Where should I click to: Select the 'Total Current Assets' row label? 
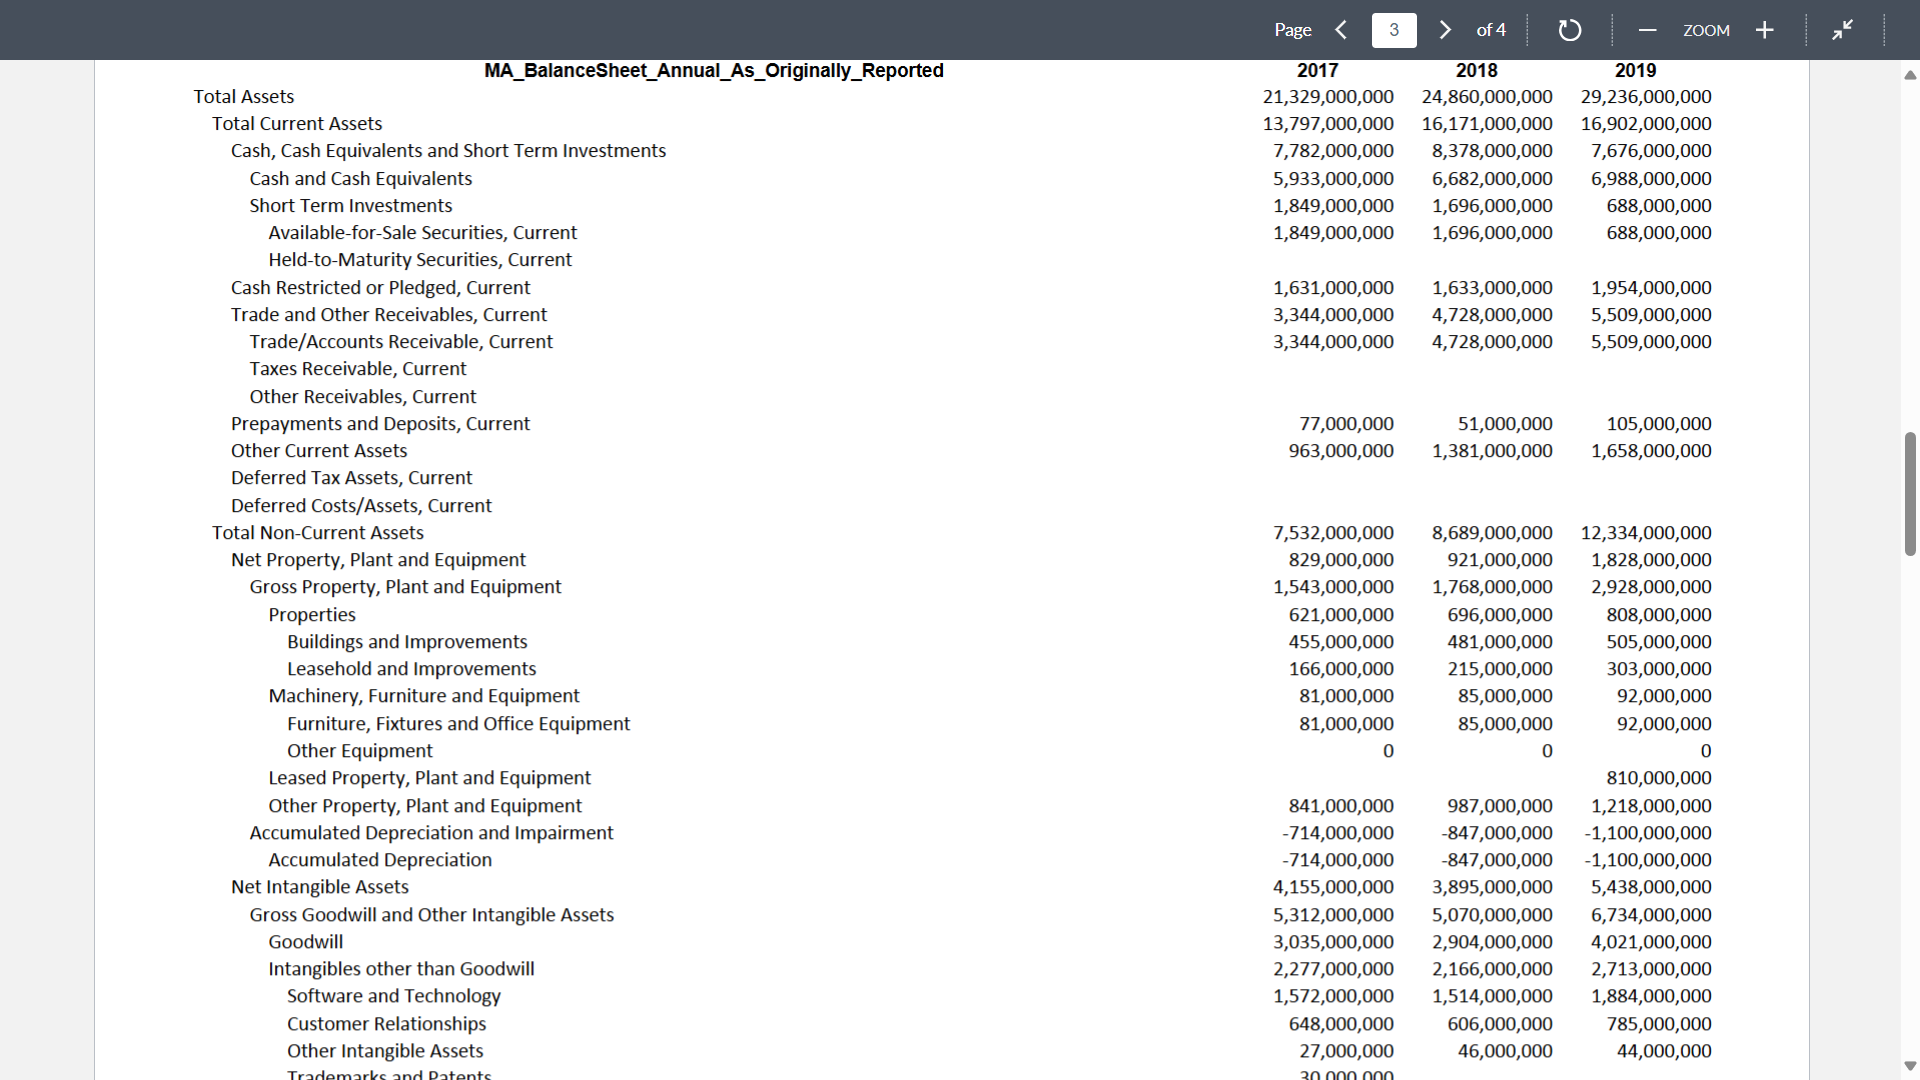pyautogui.click(x=297, y=124)
